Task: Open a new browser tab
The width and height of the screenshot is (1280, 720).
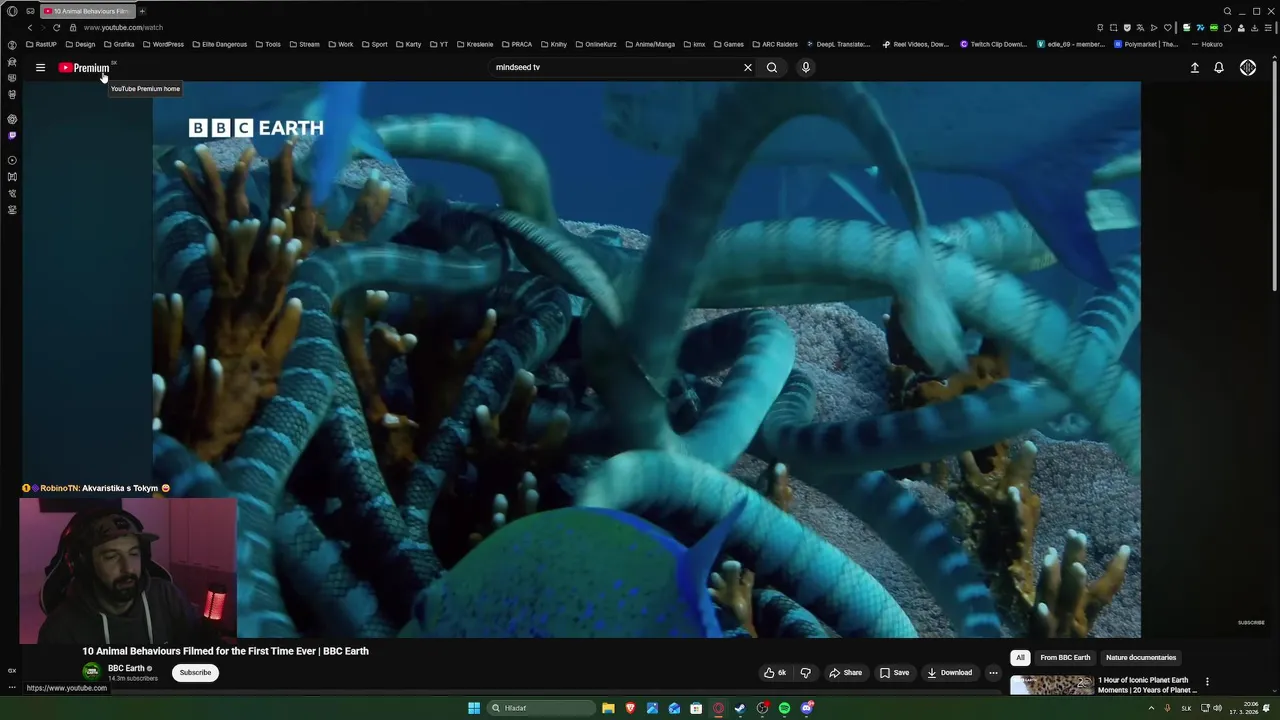Action: (142, 11)
